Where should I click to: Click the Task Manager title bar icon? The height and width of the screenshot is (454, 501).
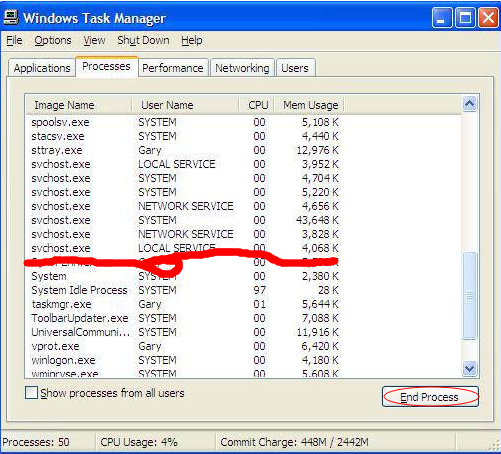11,17
